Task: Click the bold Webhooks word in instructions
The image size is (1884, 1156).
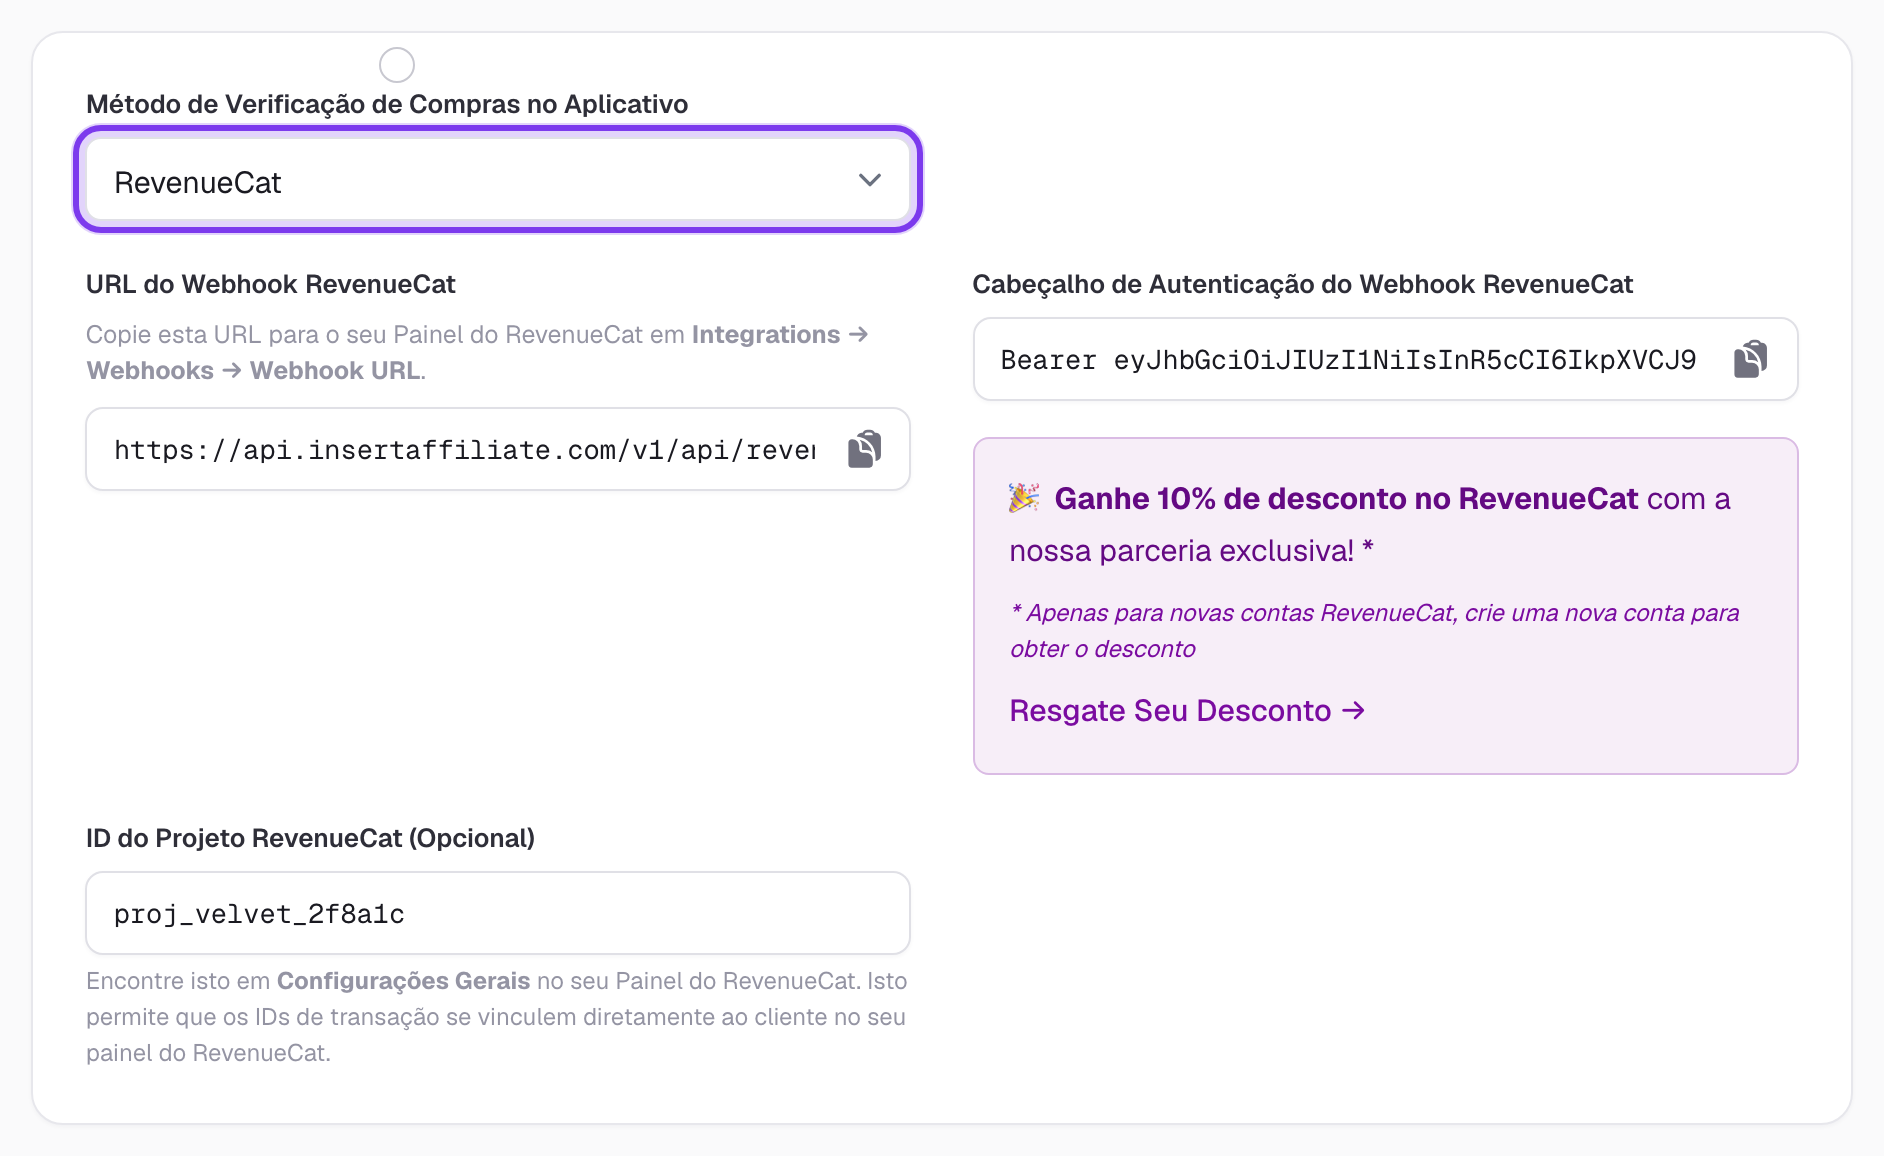Action: pyautogui.click(x=150, y=370)
